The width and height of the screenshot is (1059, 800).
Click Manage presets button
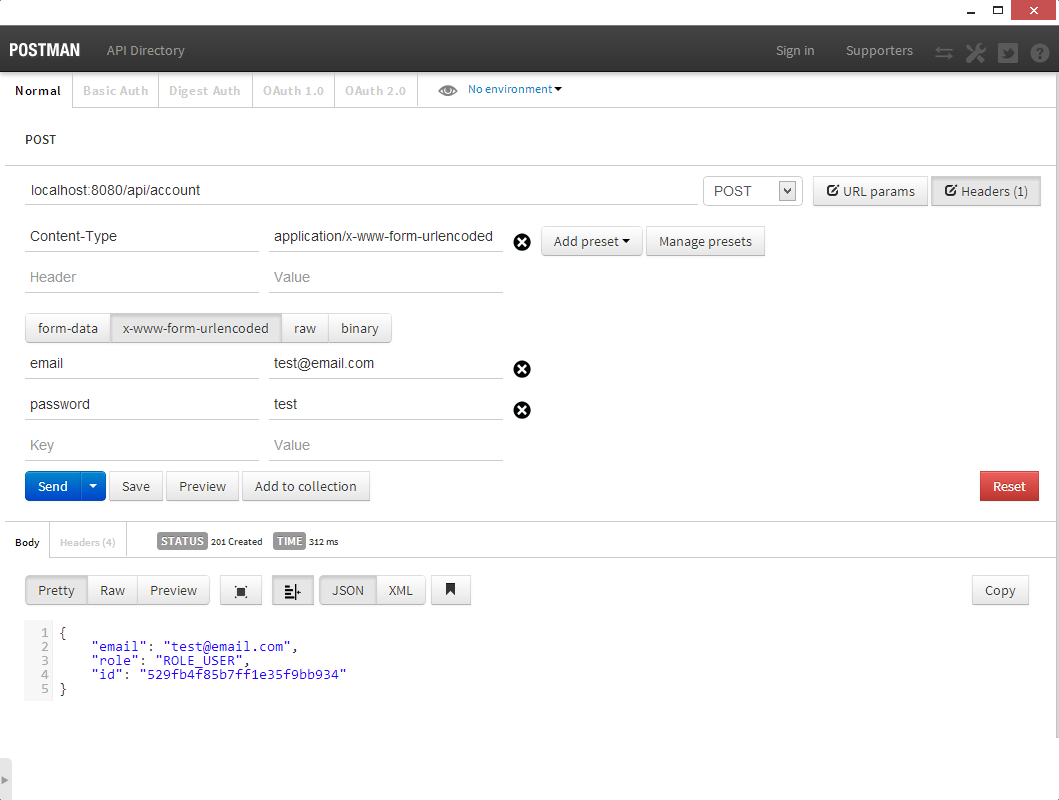[x=705, y=242]
